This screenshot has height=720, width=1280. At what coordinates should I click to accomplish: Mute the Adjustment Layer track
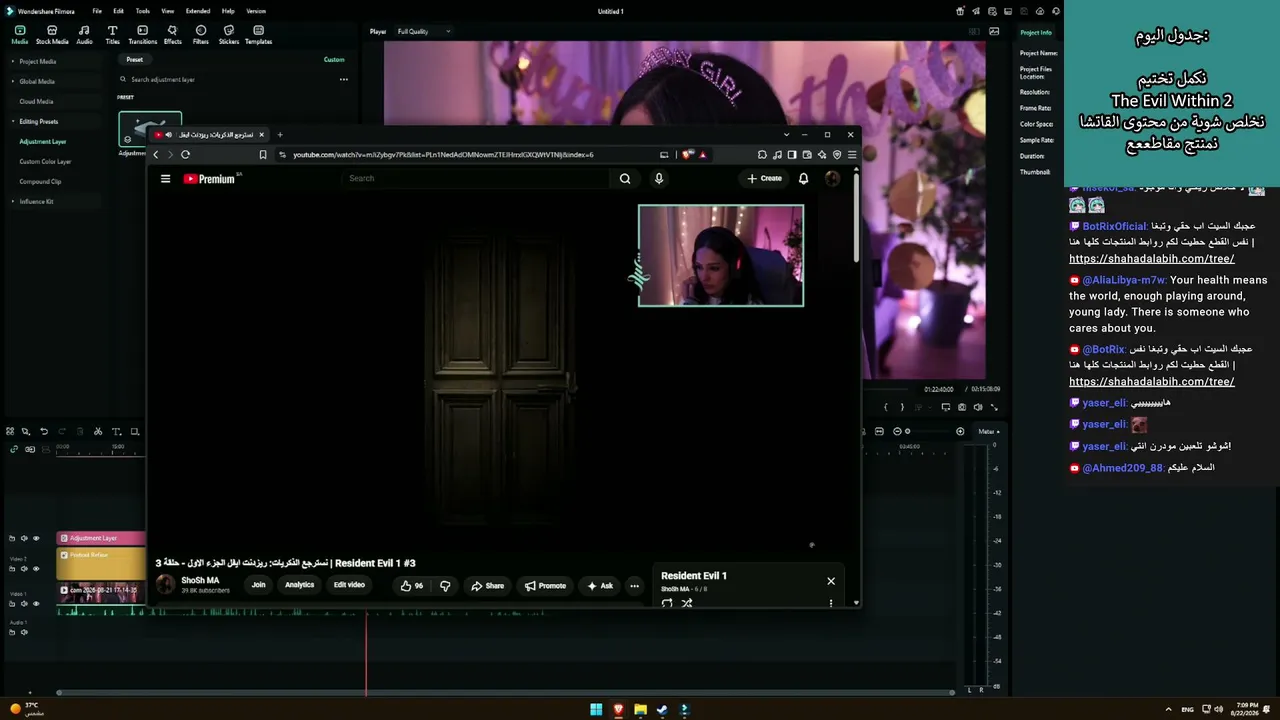coord(24,538)
